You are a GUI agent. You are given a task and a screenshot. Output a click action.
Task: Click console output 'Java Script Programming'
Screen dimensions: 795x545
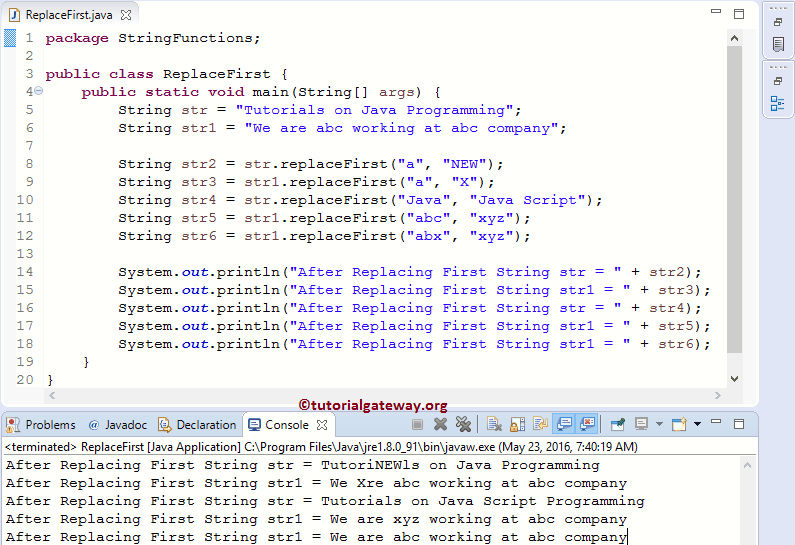(x=325, y=501)
